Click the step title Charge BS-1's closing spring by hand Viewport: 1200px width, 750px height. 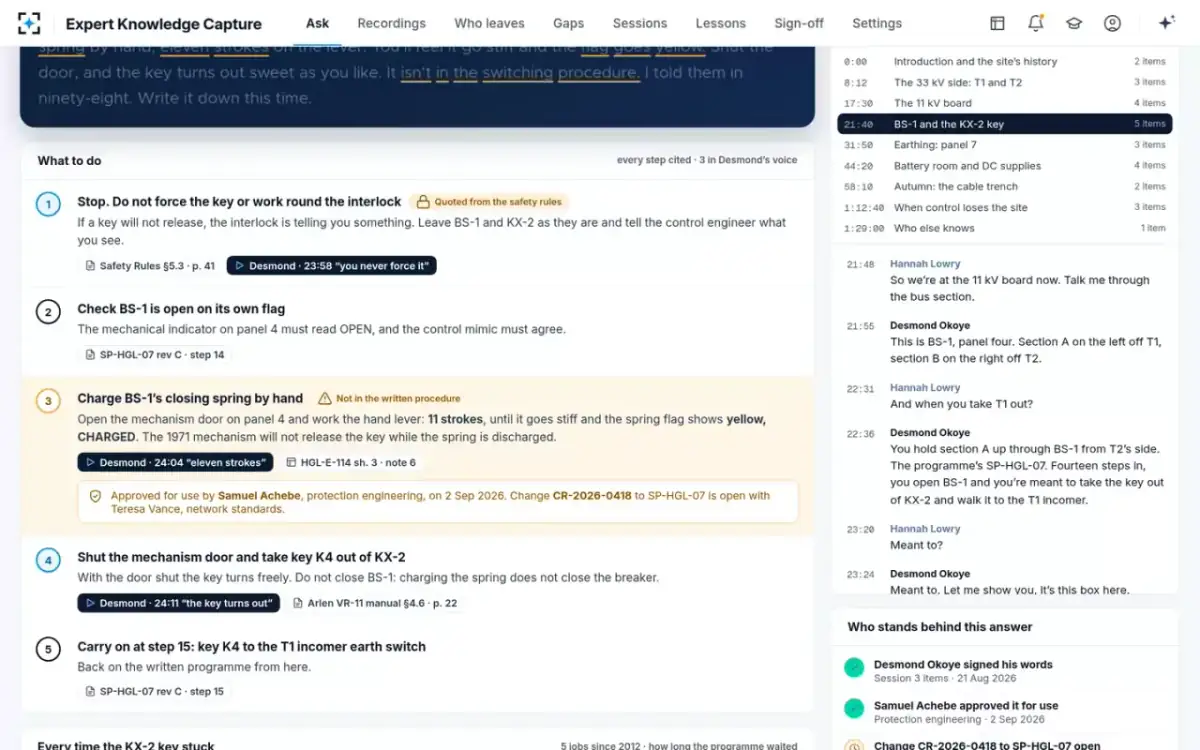(x=190, y=398)
